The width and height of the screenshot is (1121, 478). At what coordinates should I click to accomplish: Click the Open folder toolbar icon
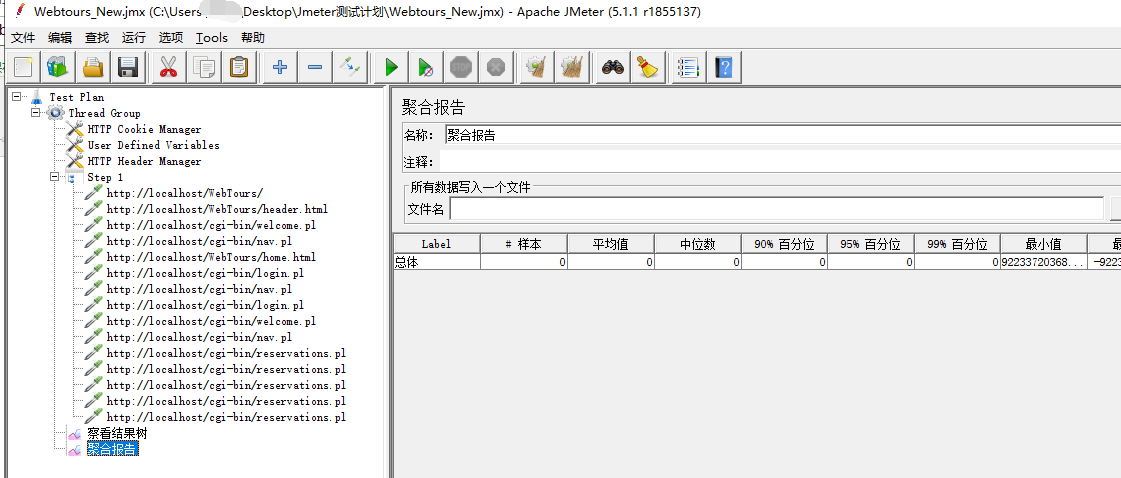(93, 68)
